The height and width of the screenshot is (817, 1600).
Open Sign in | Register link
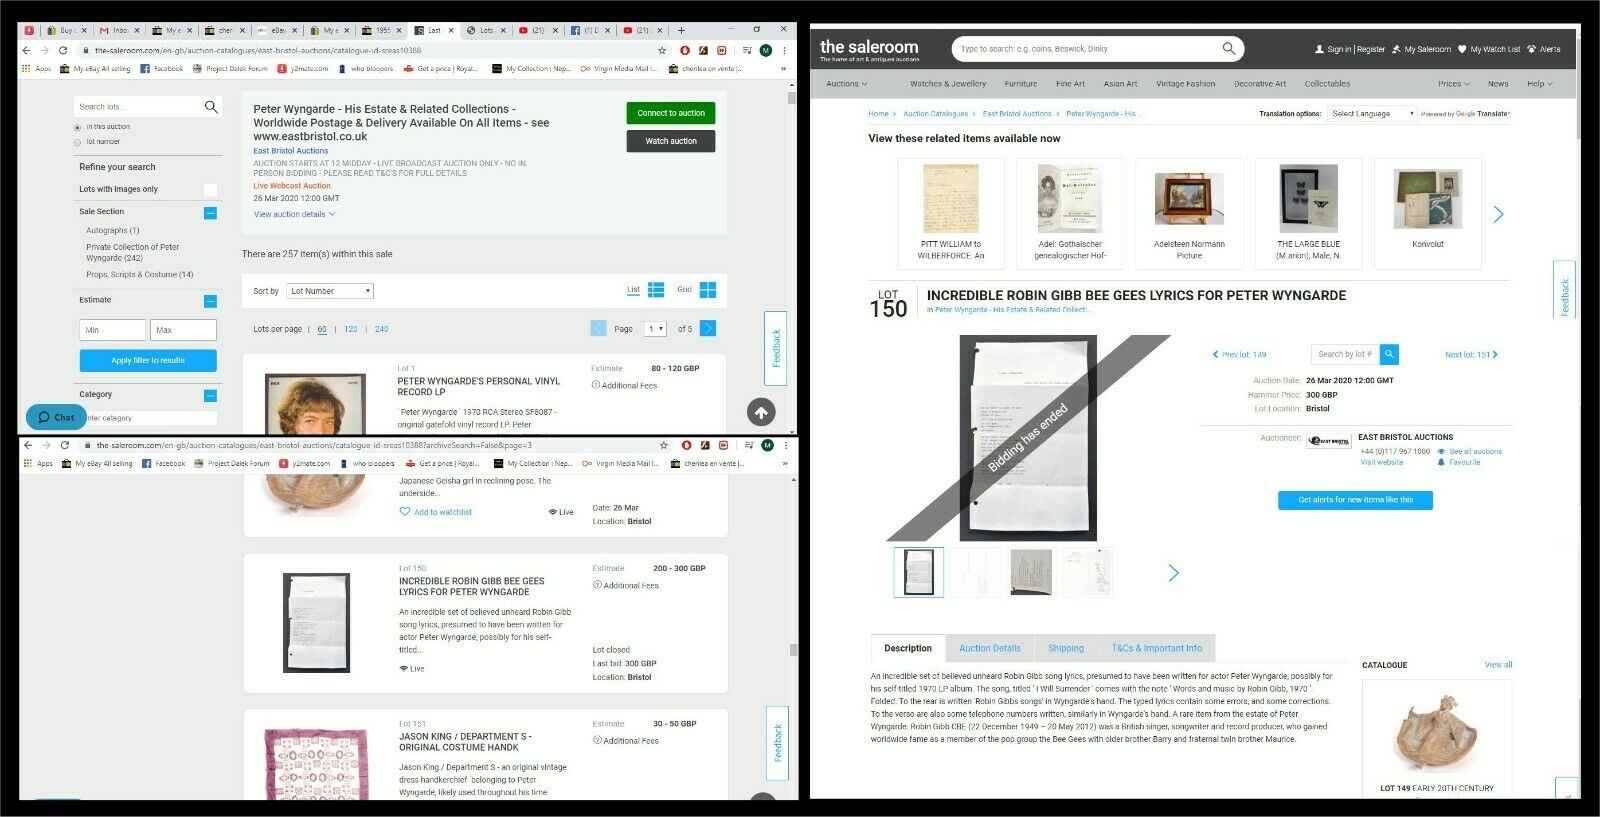[x=1350, y=49]
